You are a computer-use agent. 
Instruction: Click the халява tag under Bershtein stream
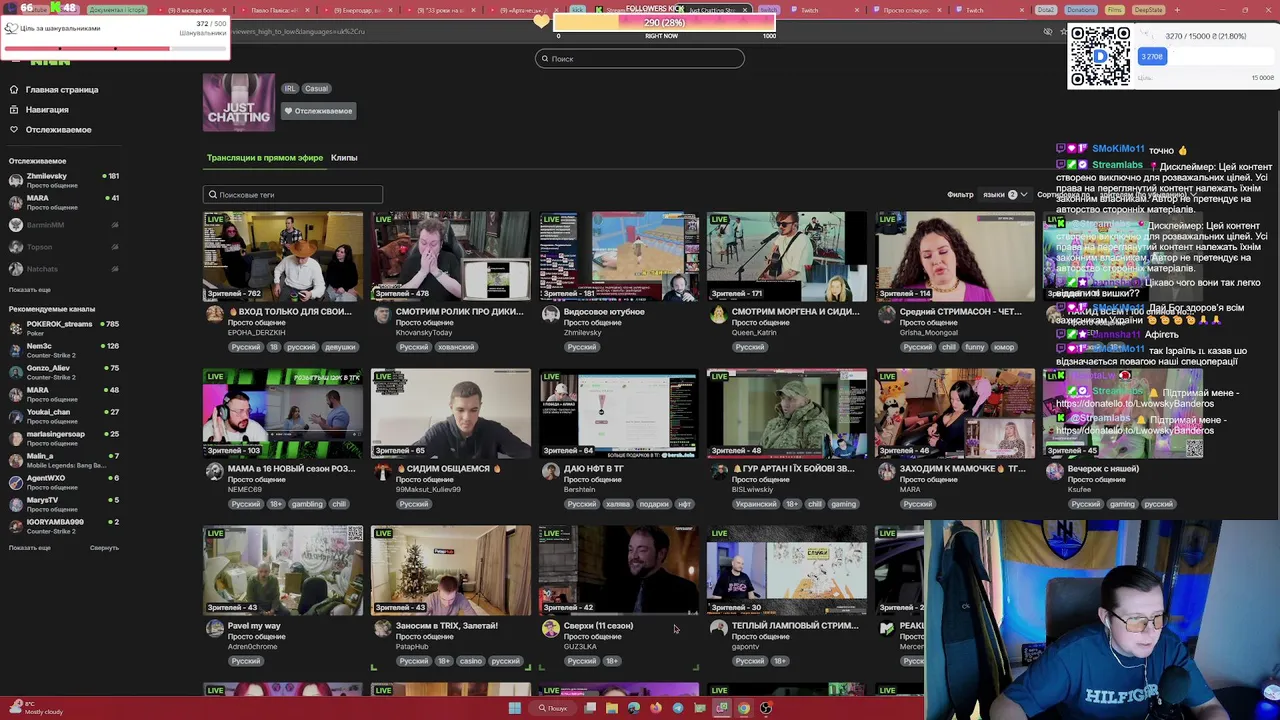coord(618,504)
